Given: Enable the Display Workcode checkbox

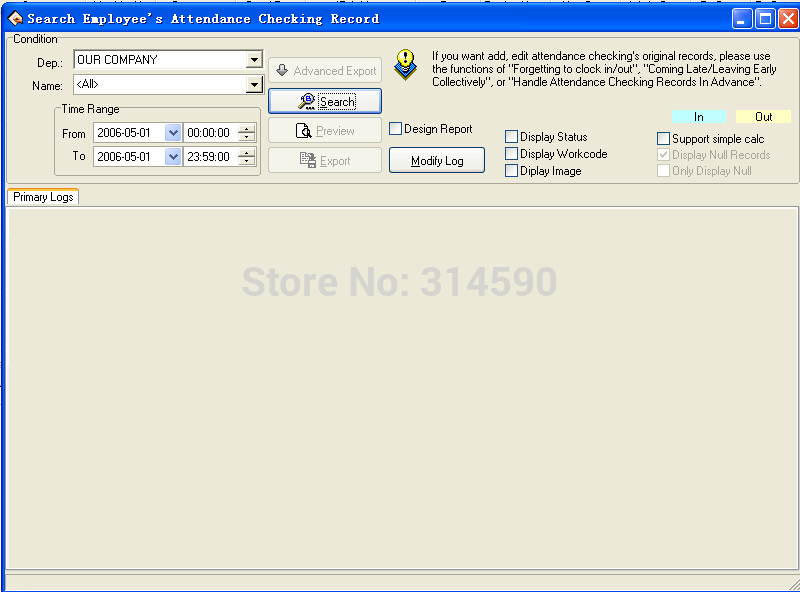Looking at the screenshot, I should click(512, 154).
